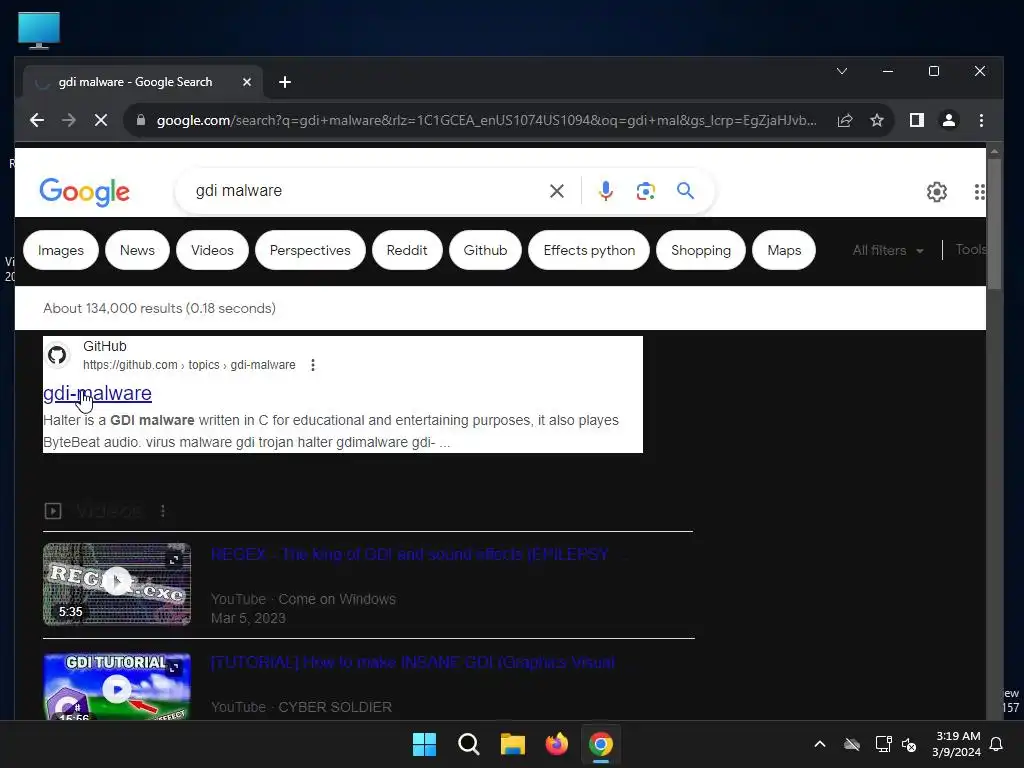The image size is (1024, 768).
Task: Search by image with Lens
Action: click(x=645, y=191)
